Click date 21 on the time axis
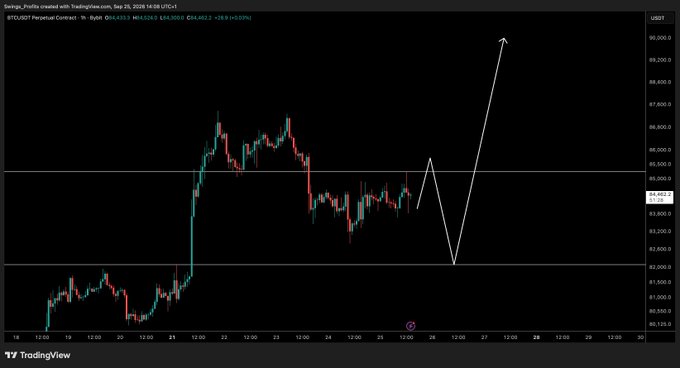The height and width of the screenshot is (368, 680). (x=172, y=337)
